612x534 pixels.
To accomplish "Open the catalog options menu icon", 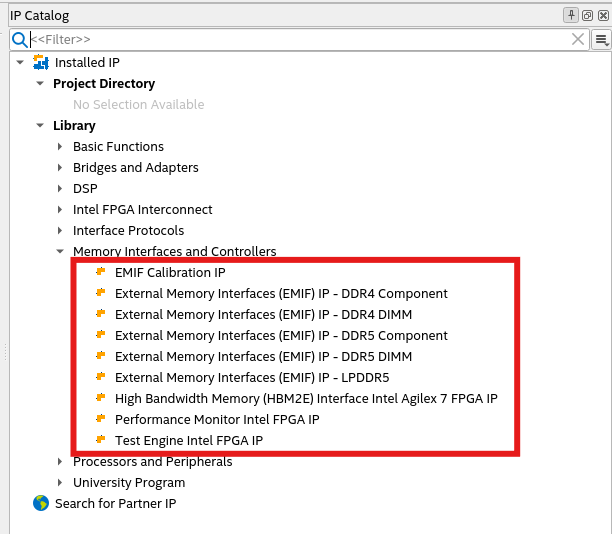I will 601,39.
